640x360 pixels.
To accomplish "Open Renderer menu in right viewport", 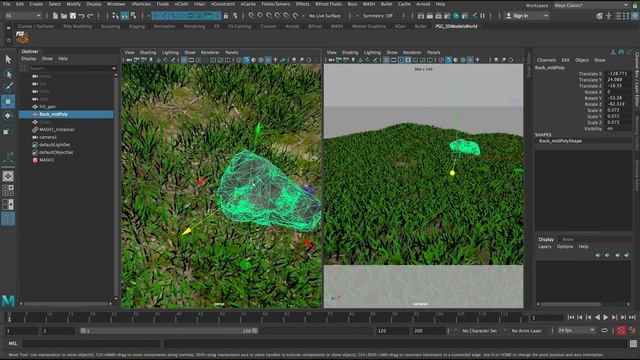I will tap(412, 52).
